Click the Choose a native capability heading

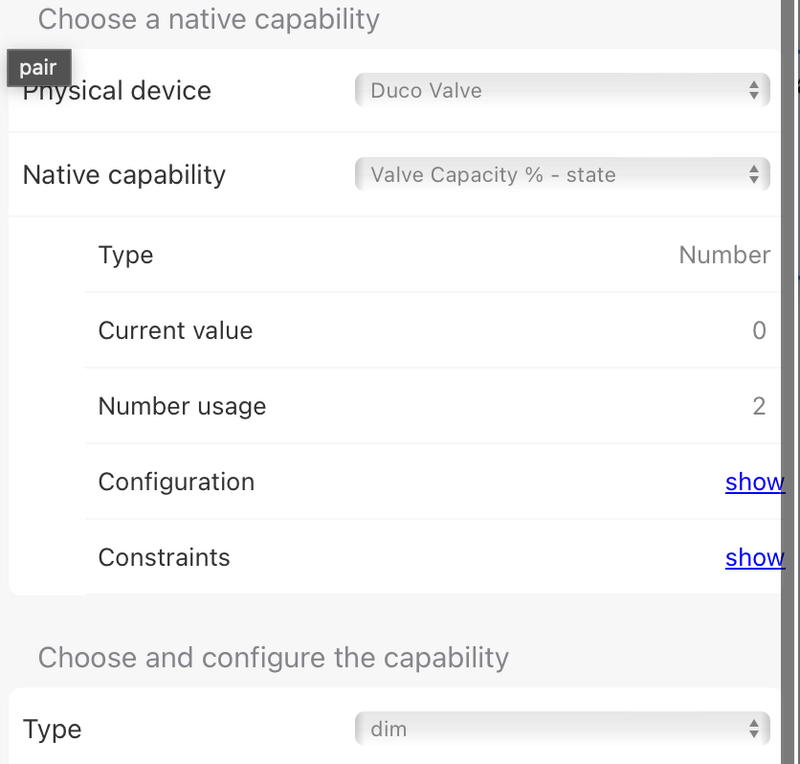(x=208, y=19)
